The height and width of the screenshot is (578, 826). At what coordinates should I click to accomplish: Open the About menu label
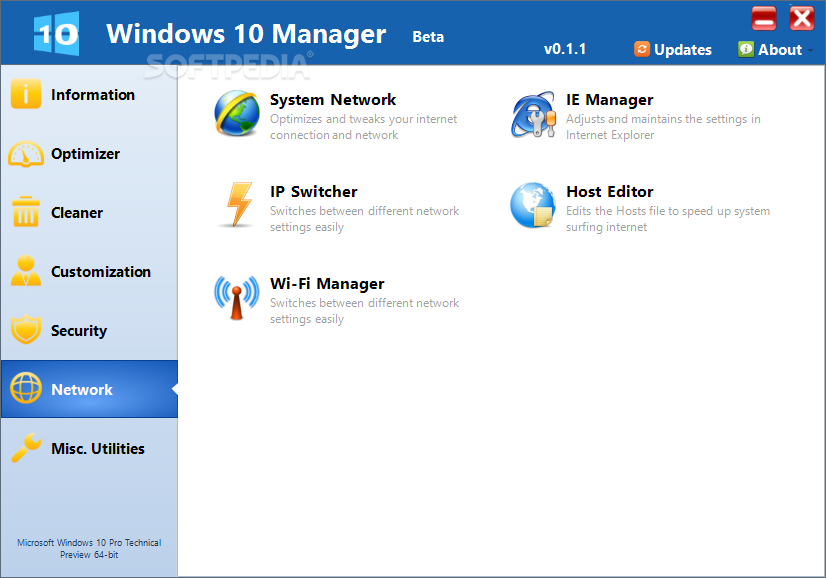coord(780,50)
